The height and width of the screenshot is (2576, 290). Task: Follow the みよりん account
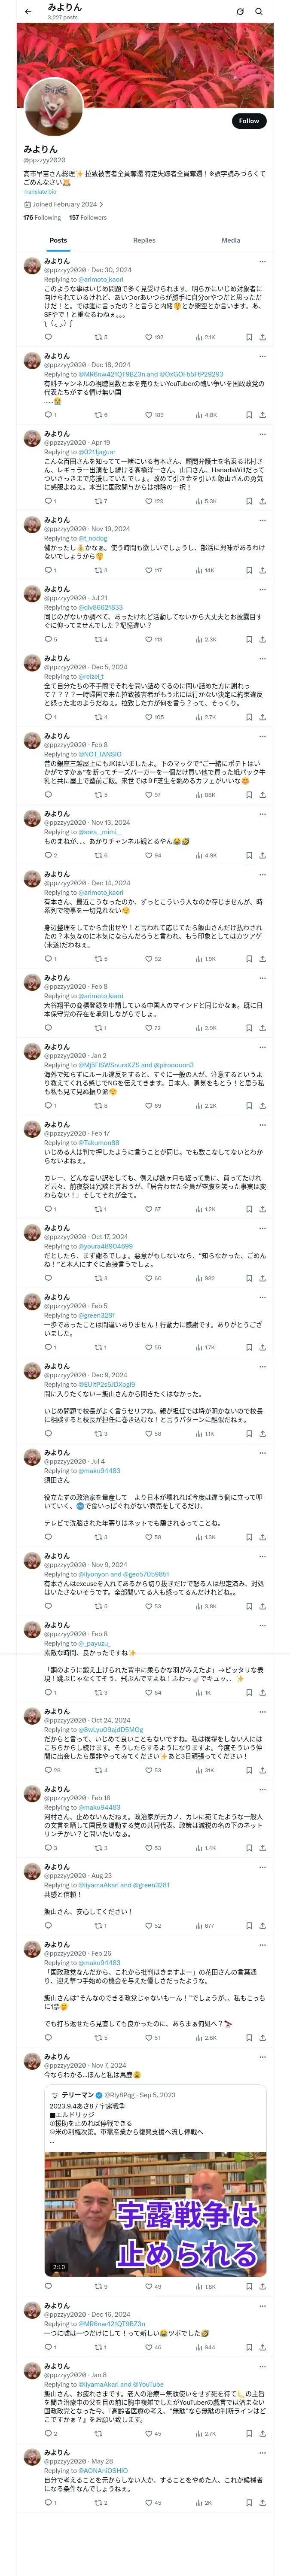(248, 121)
